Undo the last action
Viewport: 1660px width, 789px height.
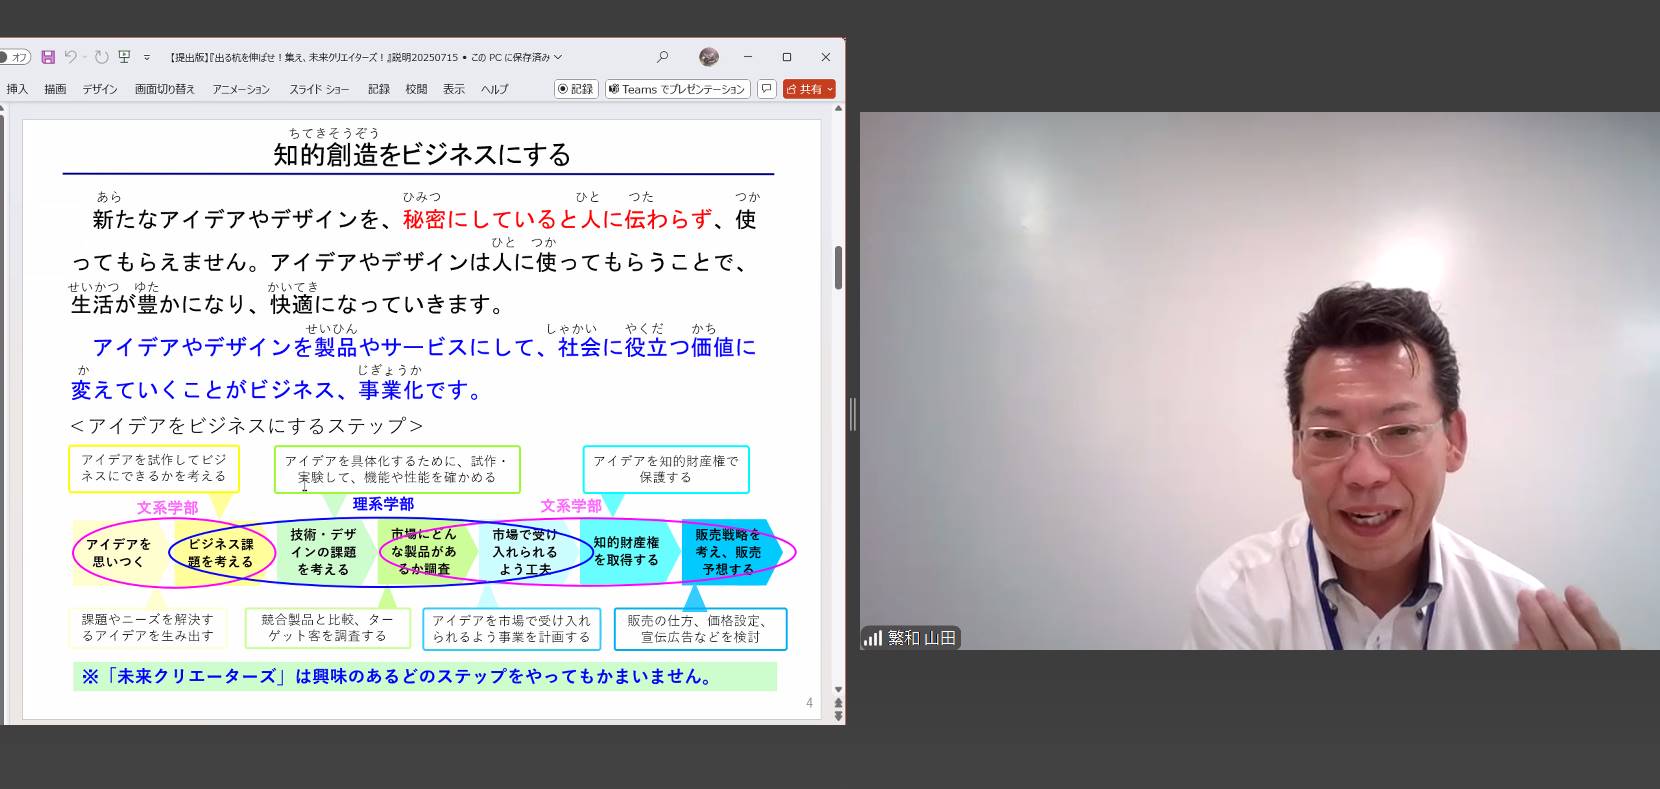[71, 57]
